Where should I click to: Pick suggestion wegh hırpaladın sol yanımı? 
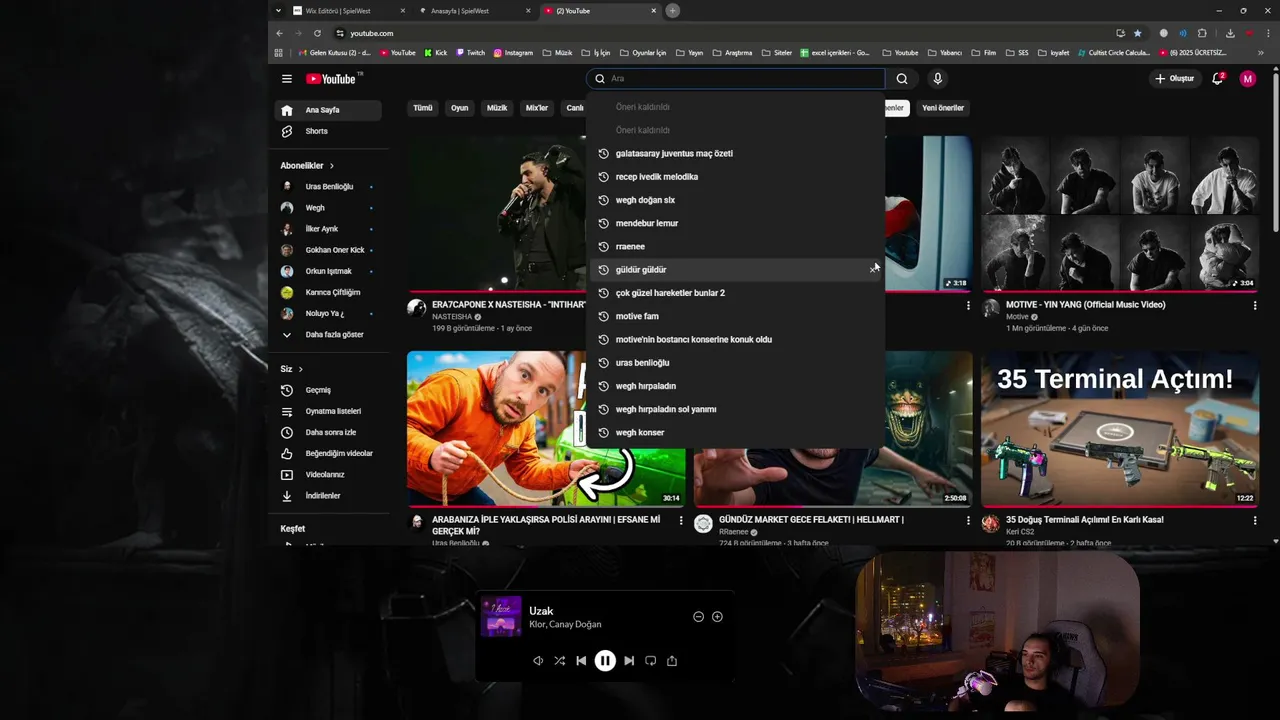pyautogui.click(x=735, y=409)
